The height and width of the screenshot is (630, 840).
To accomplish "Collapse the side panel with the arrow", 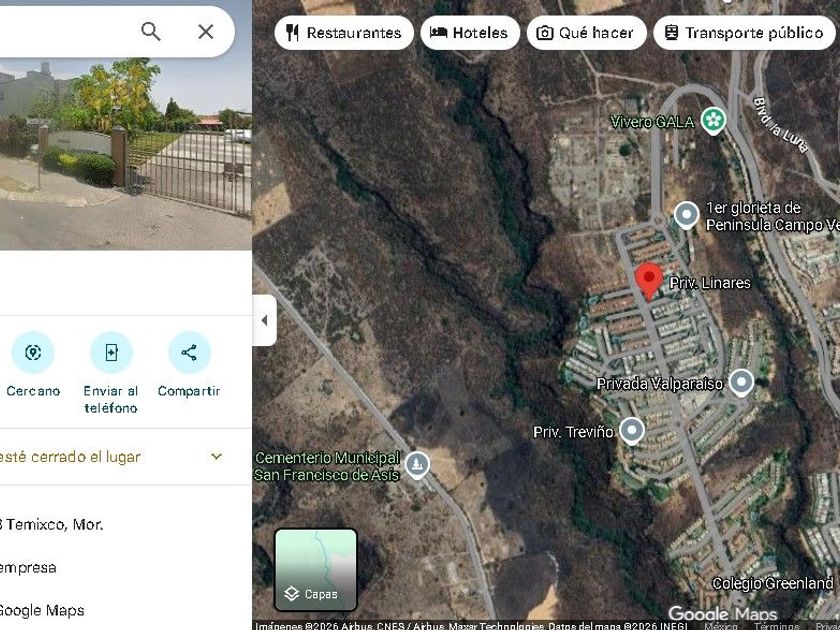I will pyautogui.click(x=265, y=320).
